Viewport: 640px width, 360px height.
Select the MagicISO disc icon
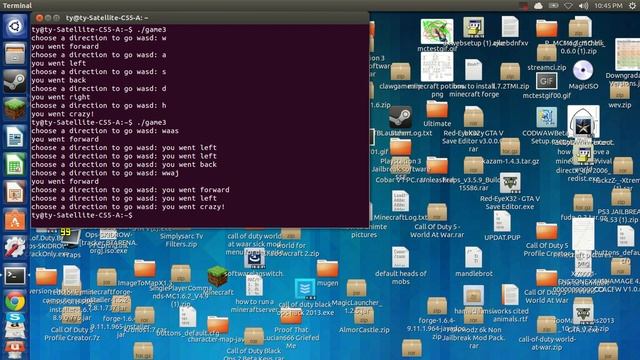(x=583, y=70)
